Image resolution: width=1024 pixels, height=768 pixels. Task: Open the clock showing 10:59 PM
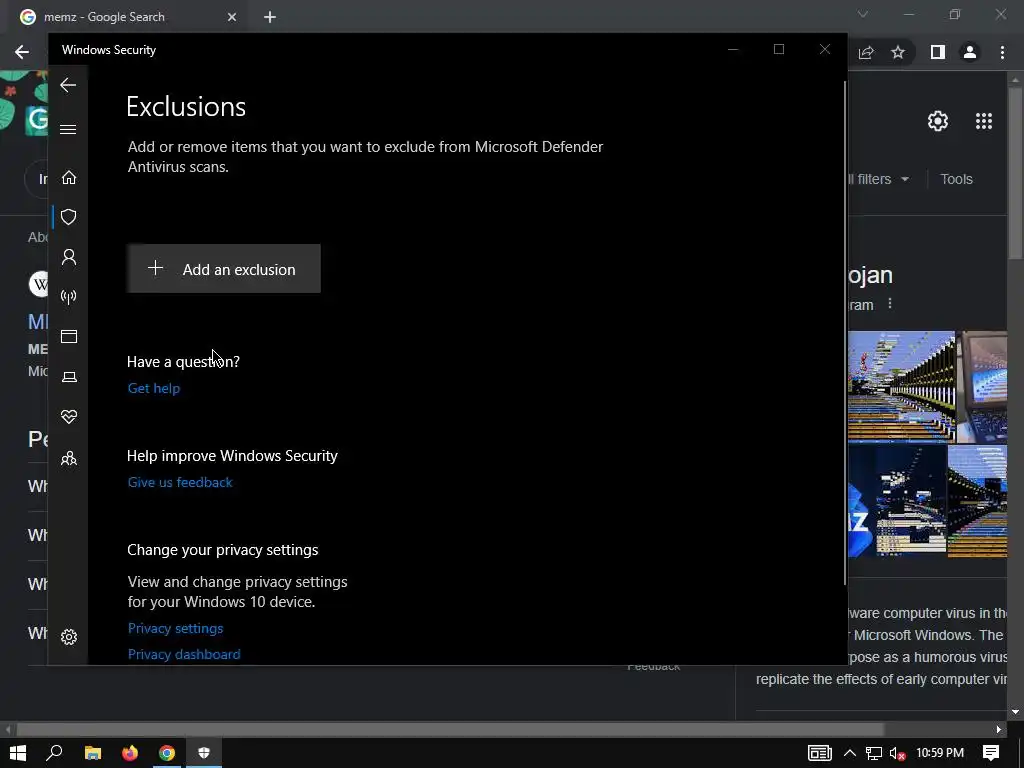pyautogui.click(x=940, y=753)
